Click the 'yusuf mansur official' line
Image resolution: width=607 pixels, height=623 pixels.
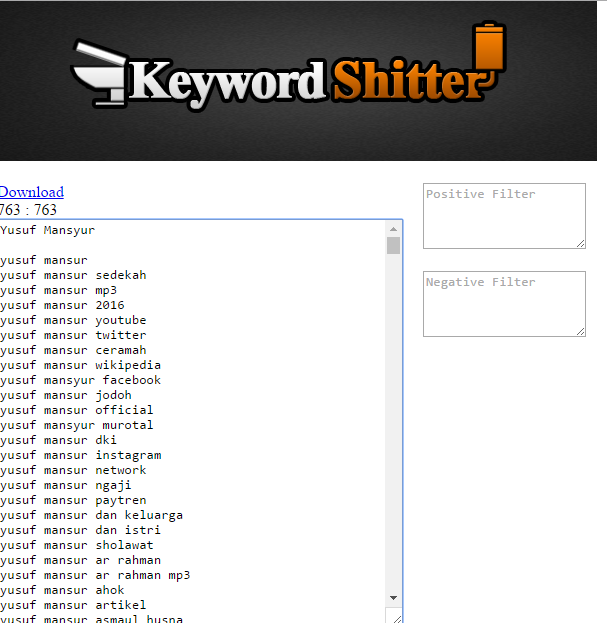[77, 410]
